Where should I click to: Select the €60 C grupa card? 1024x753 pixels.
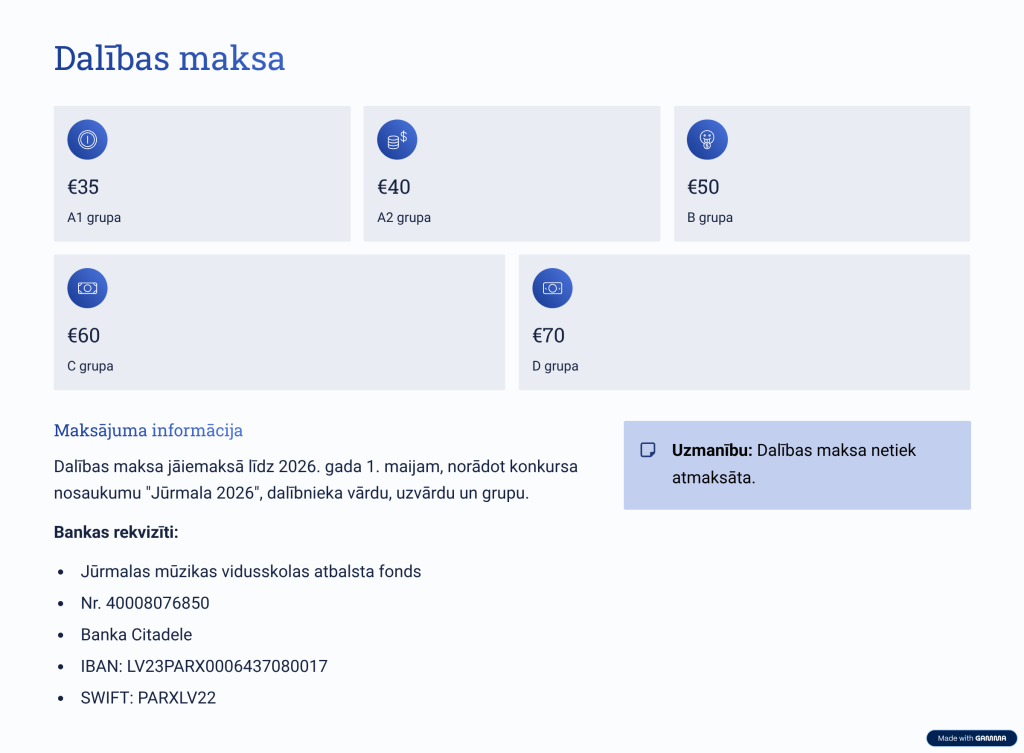click(279, 322)
